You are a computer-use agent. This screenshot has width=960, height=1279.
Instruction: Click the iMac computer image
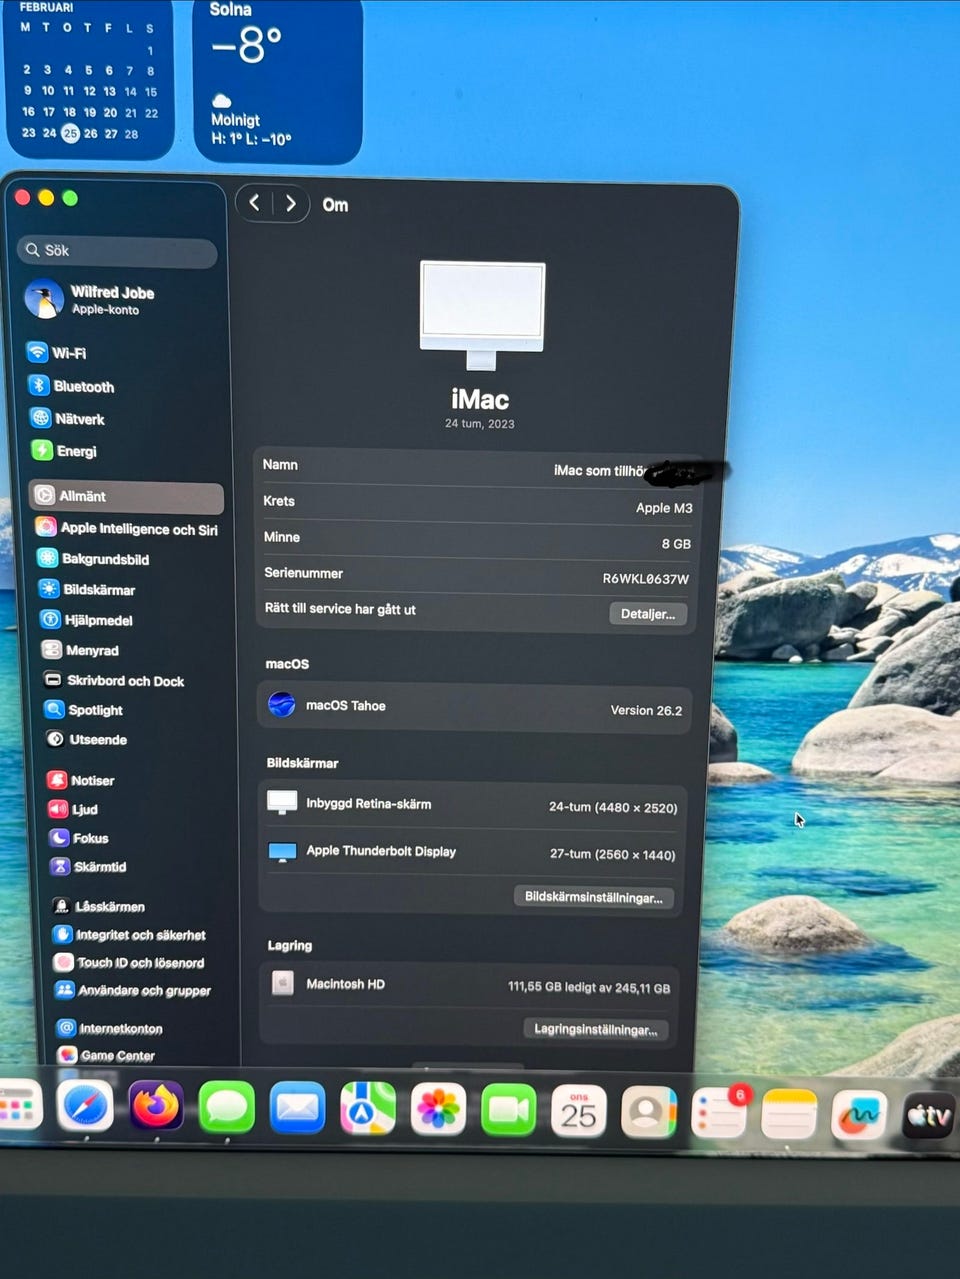pyautogui.click(x=482, y=315)
